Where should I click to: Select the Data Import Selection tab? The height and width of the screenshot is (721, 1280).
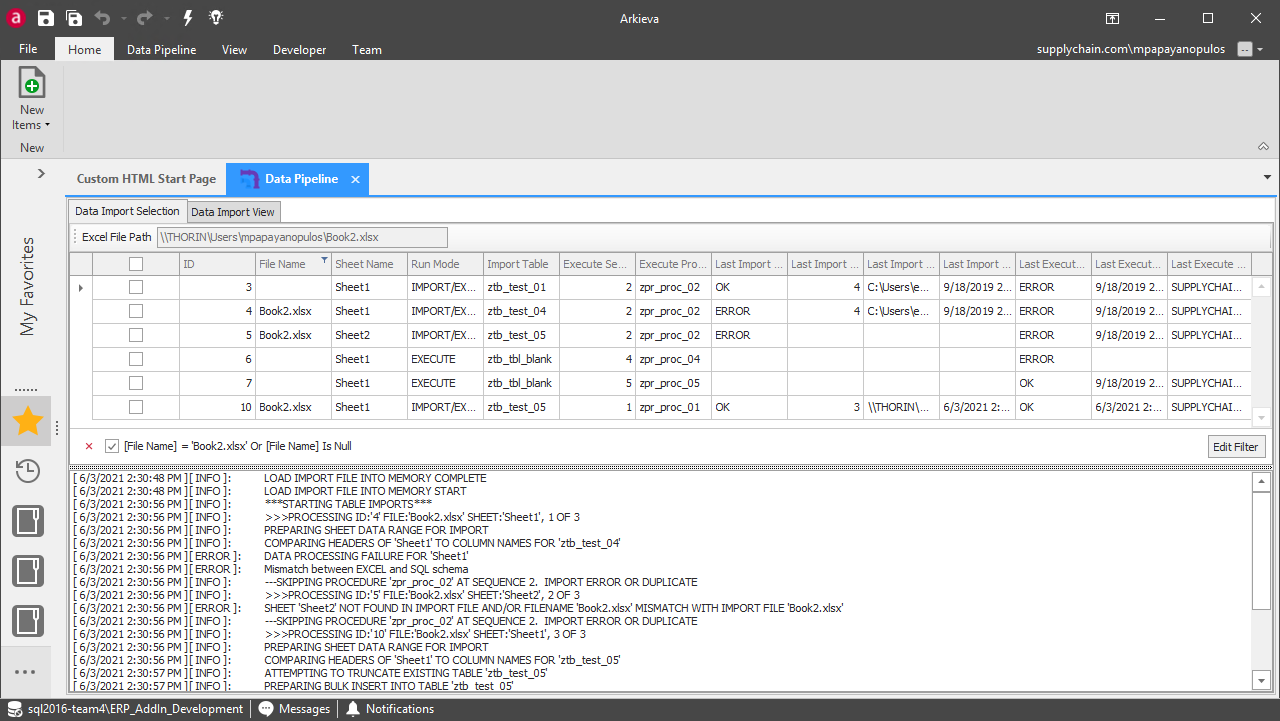click(127, 211)
